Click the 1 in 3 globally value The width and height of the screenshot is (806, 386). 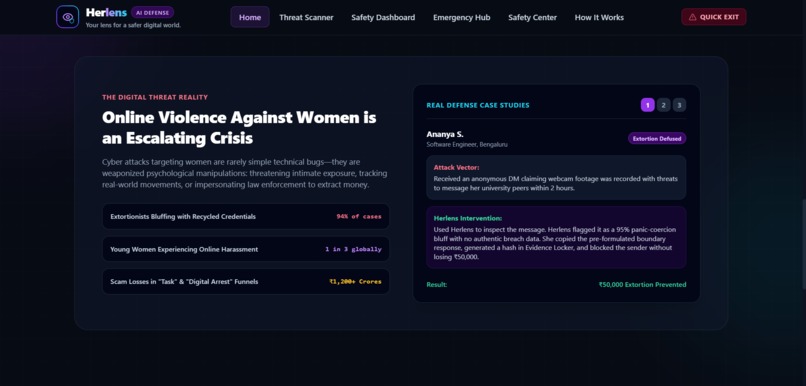tap(353, 249)
